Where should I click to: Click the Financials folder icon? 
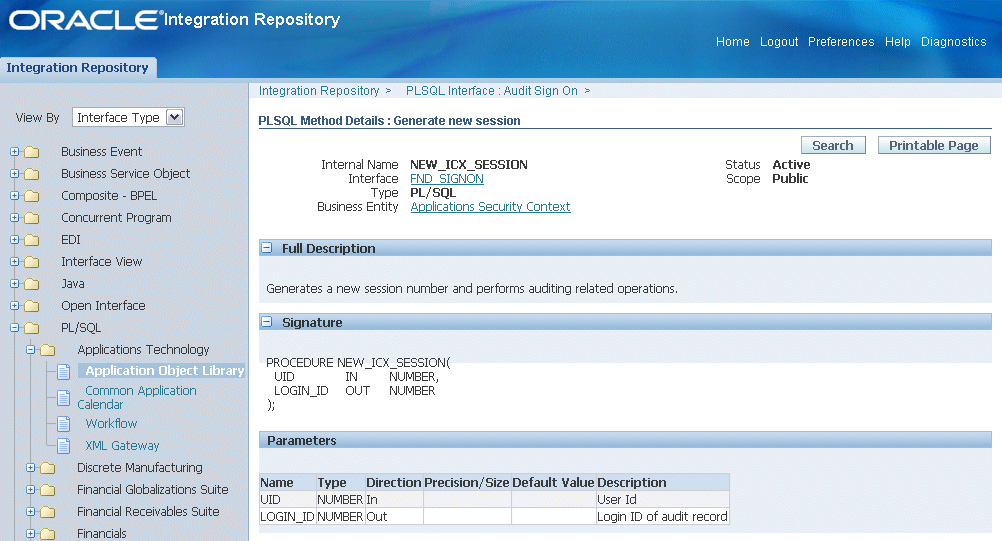pyautogui.click(x=47, y=534)
